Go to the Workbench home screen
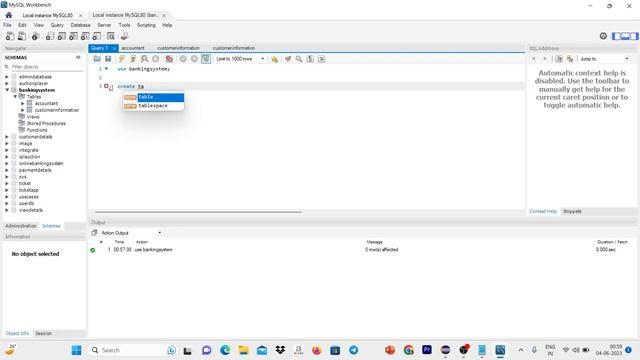This screenshot has height=360, width=640. pyautogui.click(x=9, y=15)
